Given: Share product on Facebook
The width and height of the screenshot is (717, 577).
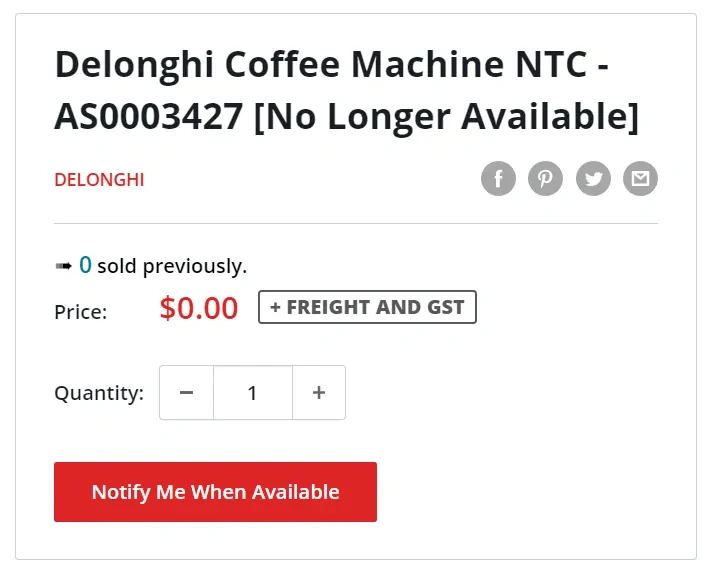Looking at the screenshot, I should (498, 180).
